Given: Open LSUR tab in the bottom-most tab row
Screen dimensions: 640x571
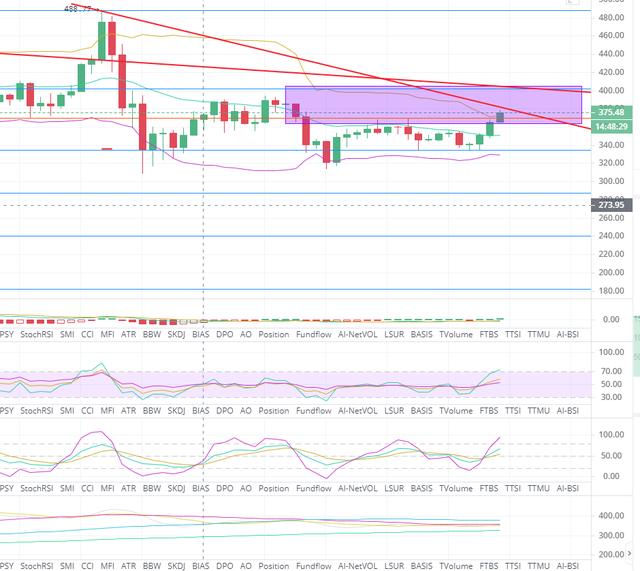Looking at the screenshot, I should click(394, 566).
